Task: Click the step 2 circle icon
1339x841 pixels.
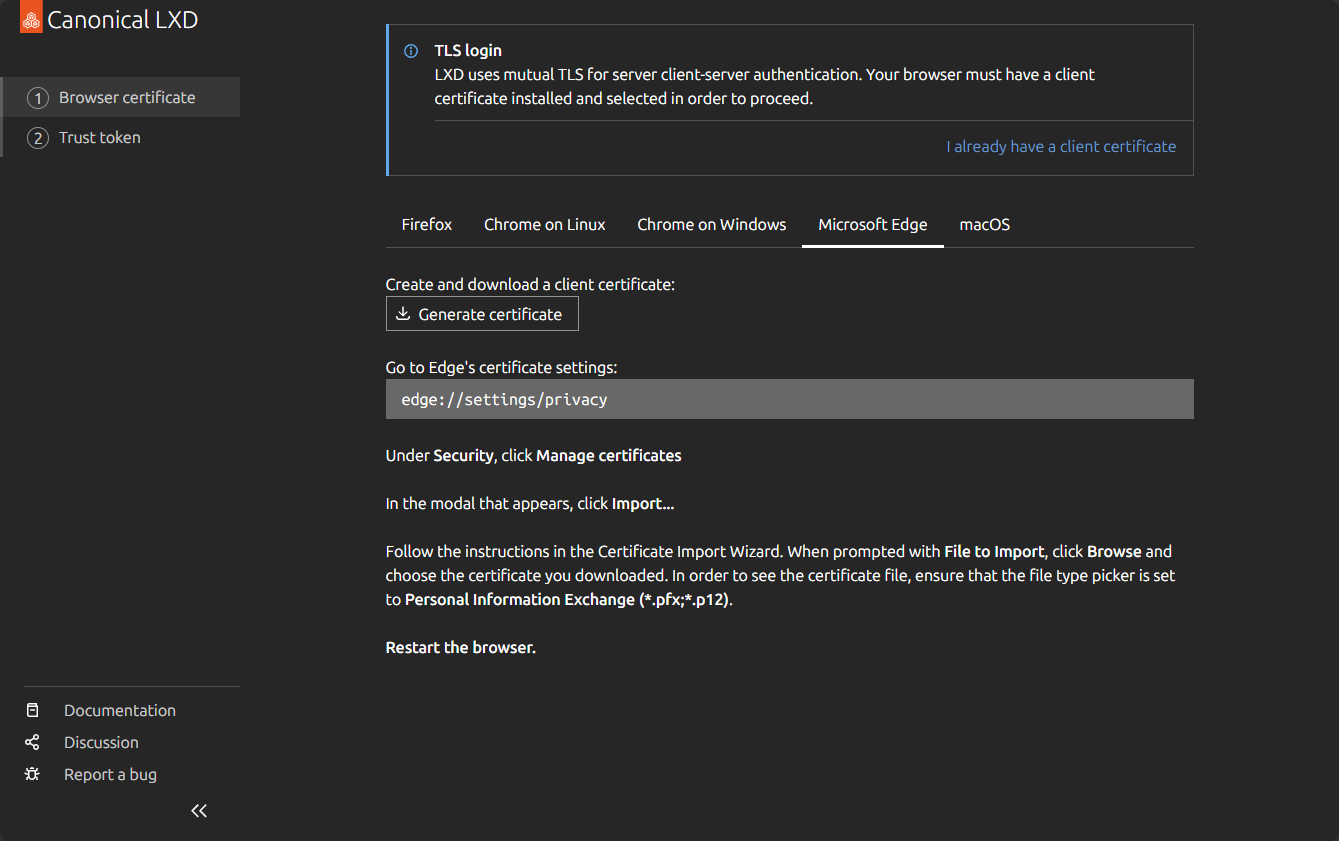Action: click(38, 138)
